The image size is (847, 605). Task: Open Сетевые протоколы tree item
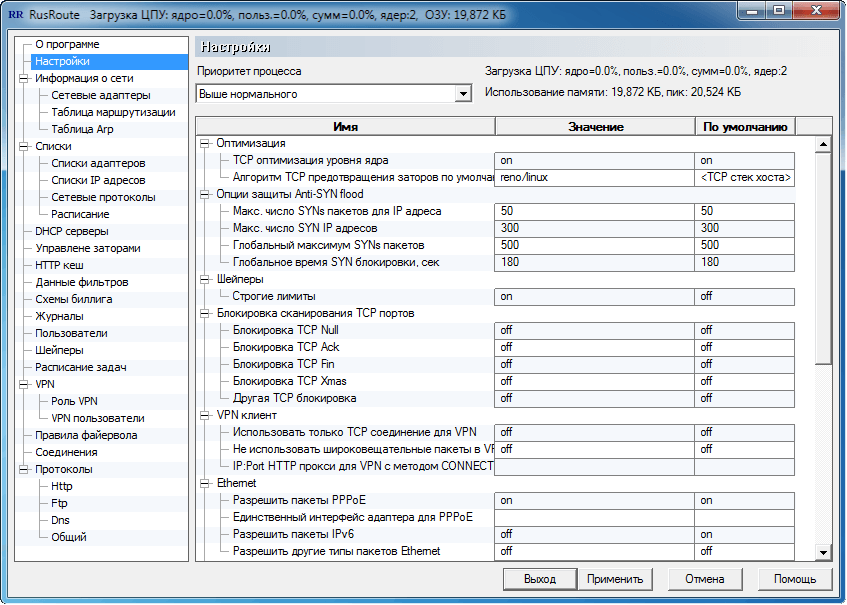pos(103,198)
